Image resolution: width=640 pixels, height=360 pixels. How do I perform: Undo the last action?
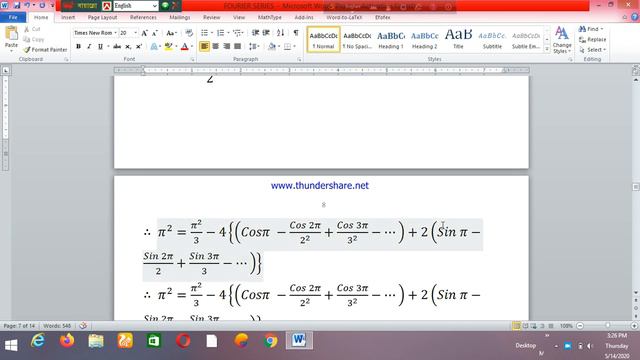pyautogui.click(x=27, y=5)
